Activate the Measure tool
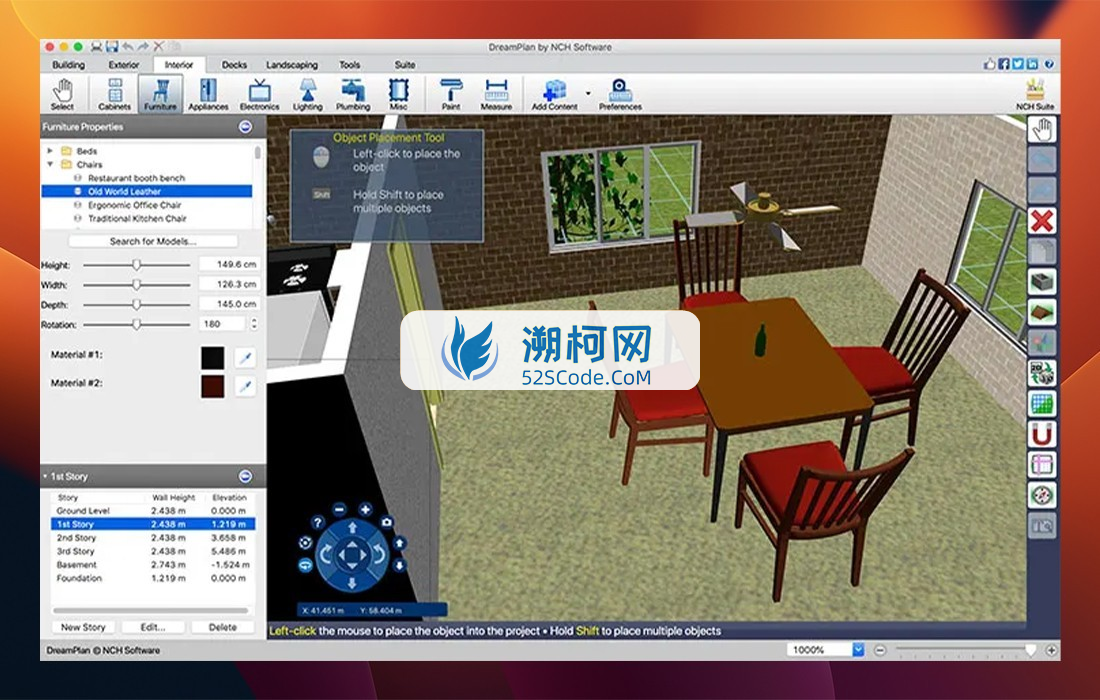This screenshot has height=700, width=1100. (x=496, y=94)
